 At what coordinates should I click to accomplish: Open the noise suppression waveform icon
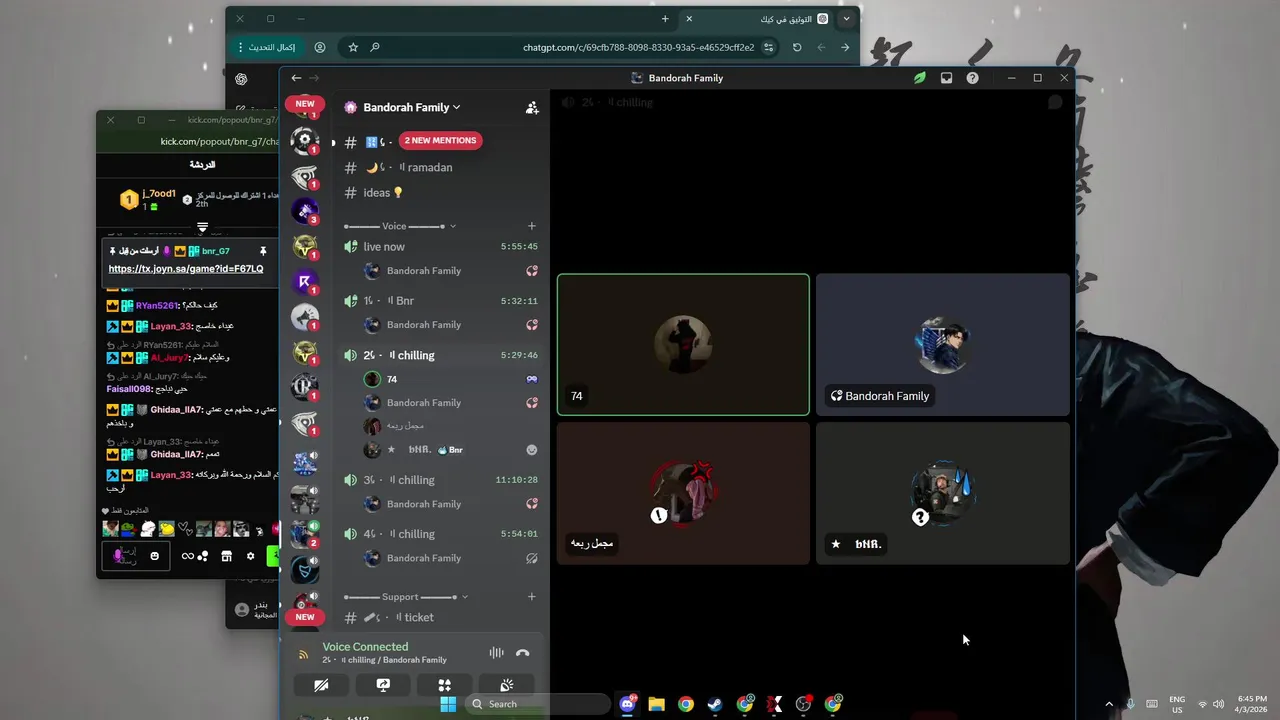(x=496, y=653)
